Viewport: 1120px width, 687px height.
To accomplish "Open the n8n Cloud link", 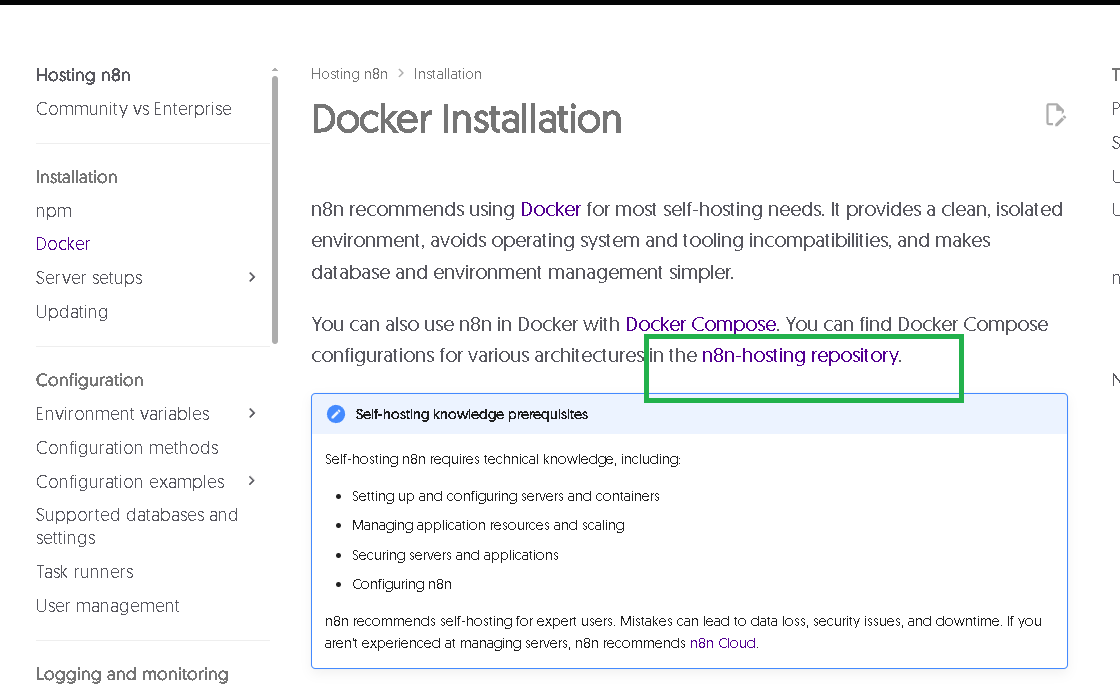I will [722, 643].
